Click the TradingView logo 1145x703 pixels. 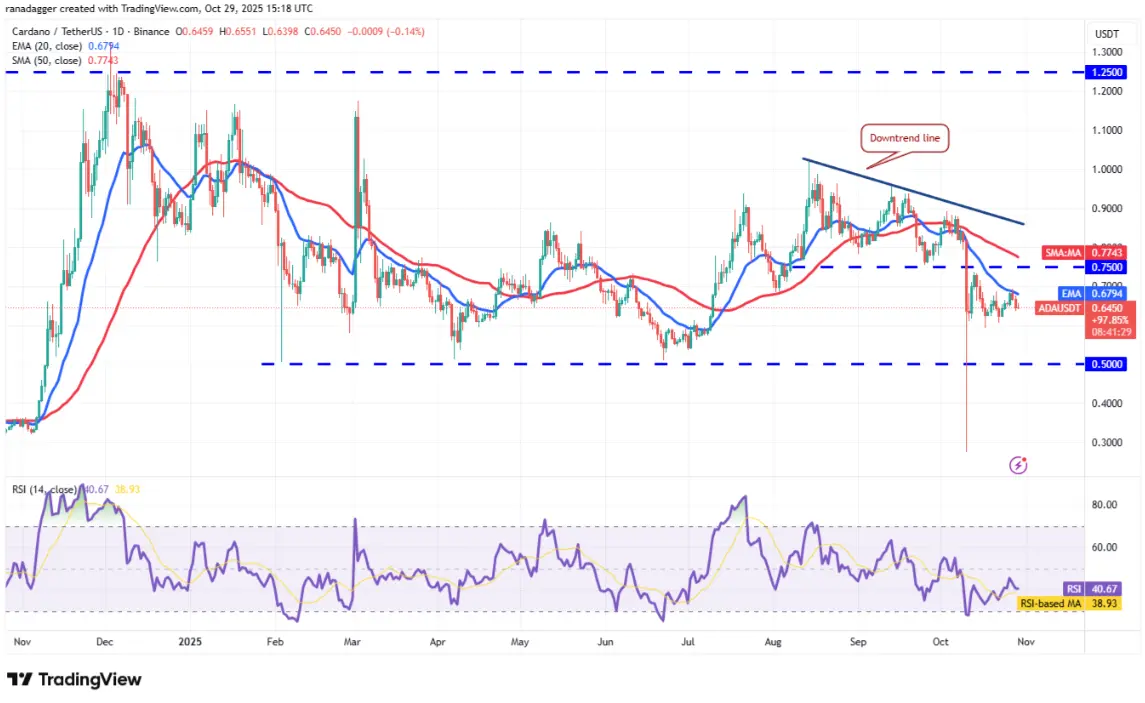(x=74, y=680)
